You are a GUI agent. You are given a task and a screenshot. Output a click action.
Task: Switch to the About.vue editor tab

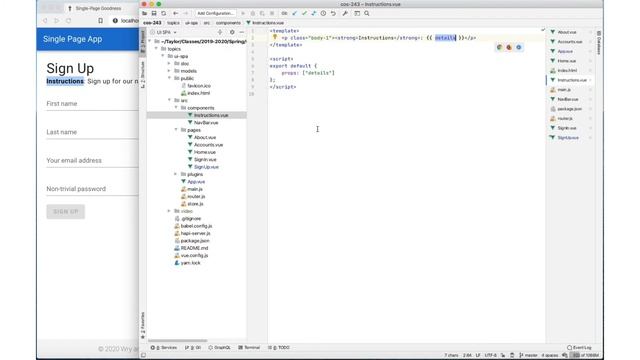567,32
